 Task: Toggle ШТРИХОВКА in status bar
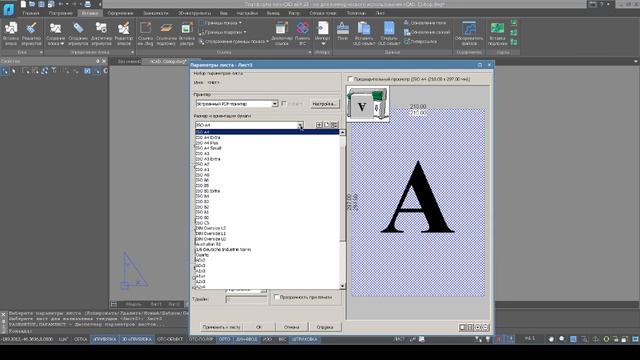click(304, 339)
